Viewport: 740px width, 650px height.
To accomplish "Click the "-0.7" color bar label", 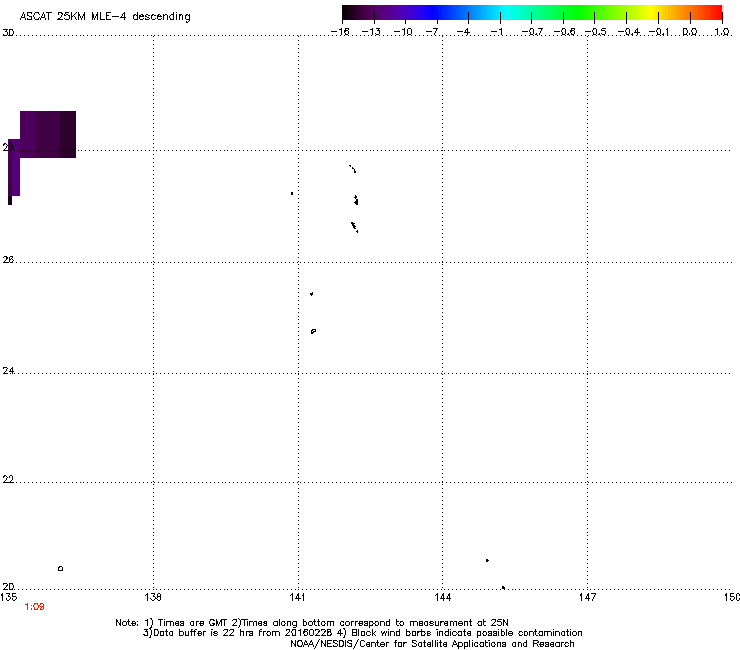I will pos(532,32).
